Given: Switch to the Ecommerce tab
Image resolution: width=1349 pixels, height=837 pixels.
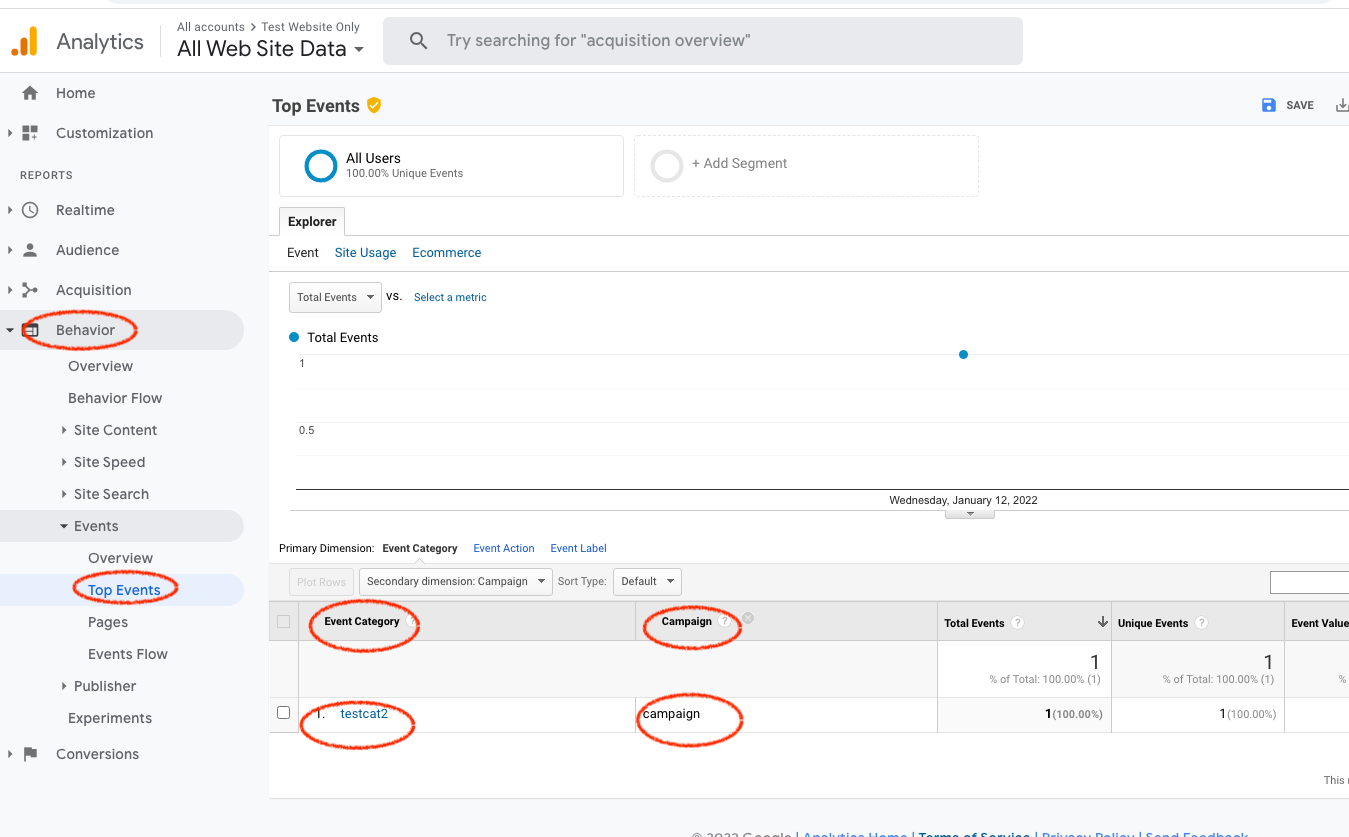Looking at the screenshot, I should (x=446, y=253).
